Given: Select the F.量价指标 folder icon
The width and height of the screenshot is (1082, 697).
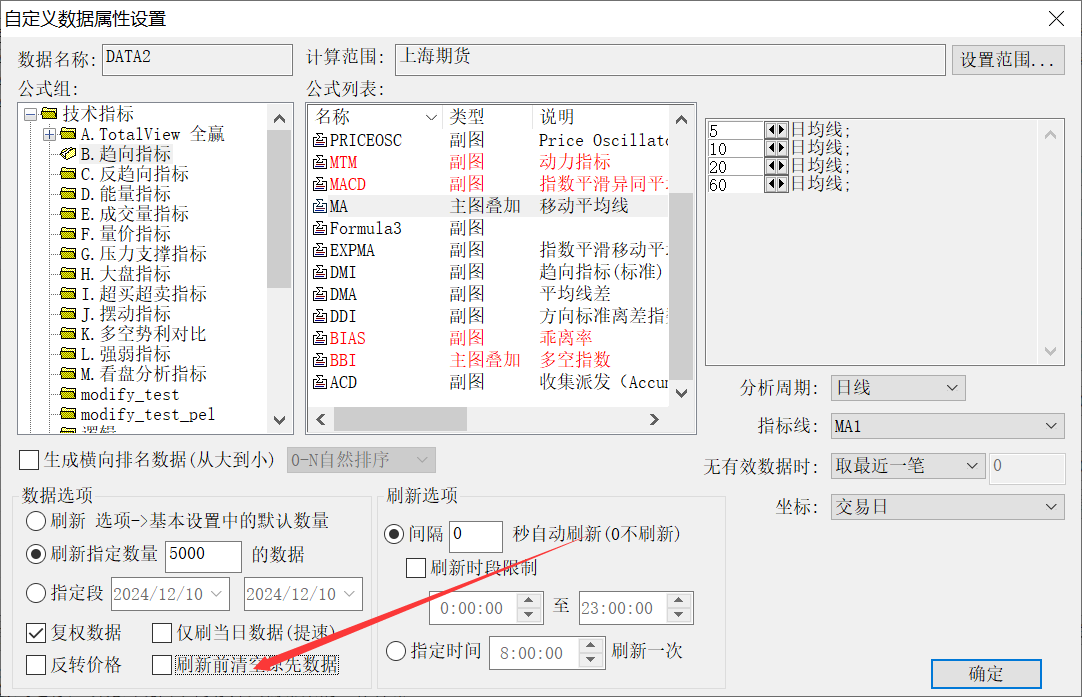Looking at the screenshot, I should [x=68, y=233].
